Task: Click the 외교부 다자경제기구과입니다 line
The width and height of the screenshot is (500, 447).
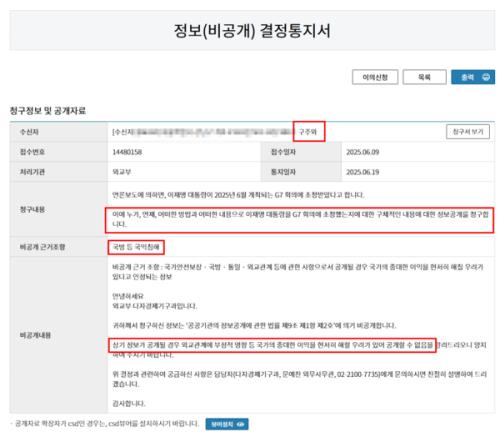Action: 155,306
